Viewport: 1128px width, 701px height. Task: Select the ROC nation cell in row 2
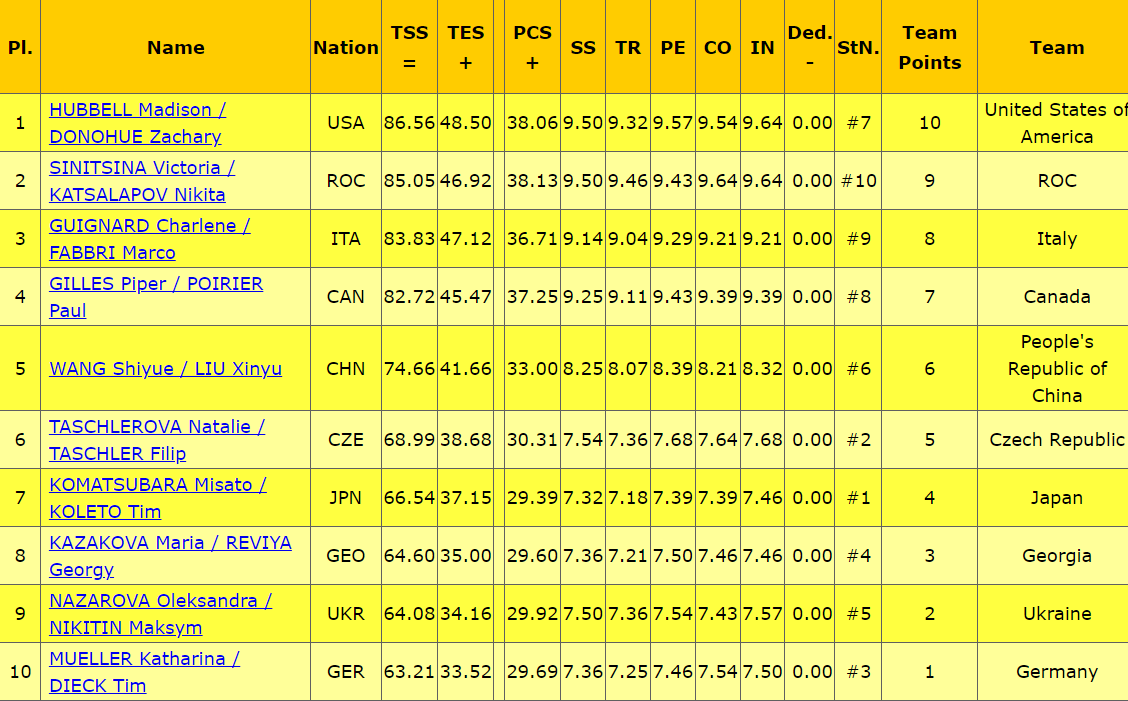point(346,181)
